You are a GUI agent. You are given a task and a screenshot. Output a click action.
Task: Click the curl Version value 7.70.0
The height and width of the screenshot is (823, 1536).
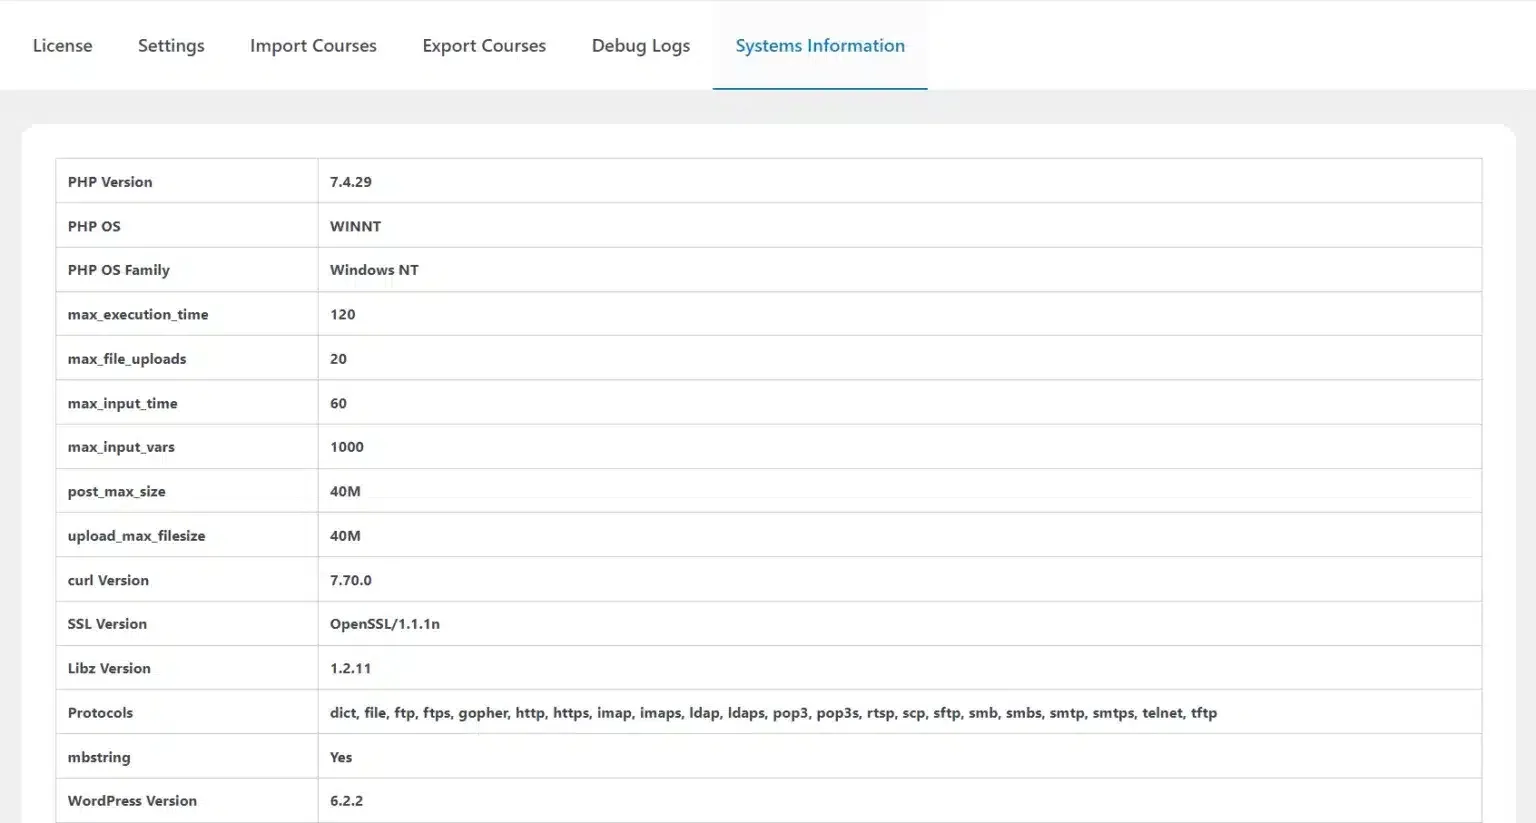click(x=351, y=579)
